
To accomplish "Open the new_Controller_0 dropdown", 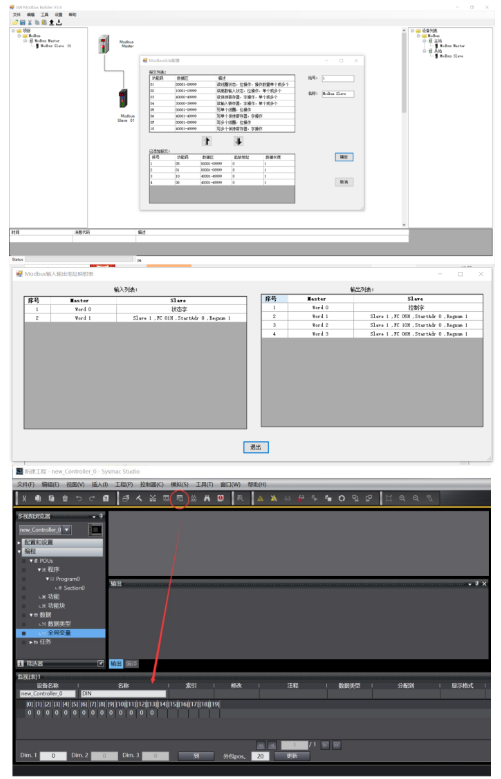I will (67, 530).
